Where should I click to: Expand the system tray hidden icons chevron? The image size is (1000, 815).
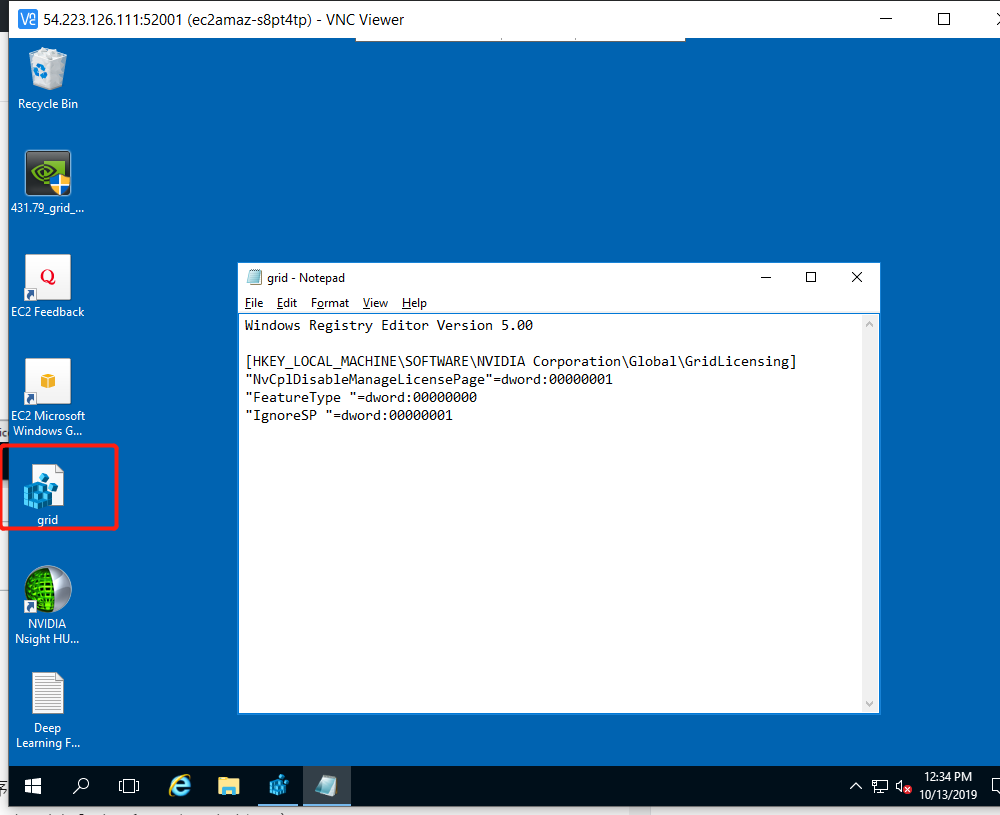(x=856, y=786)
